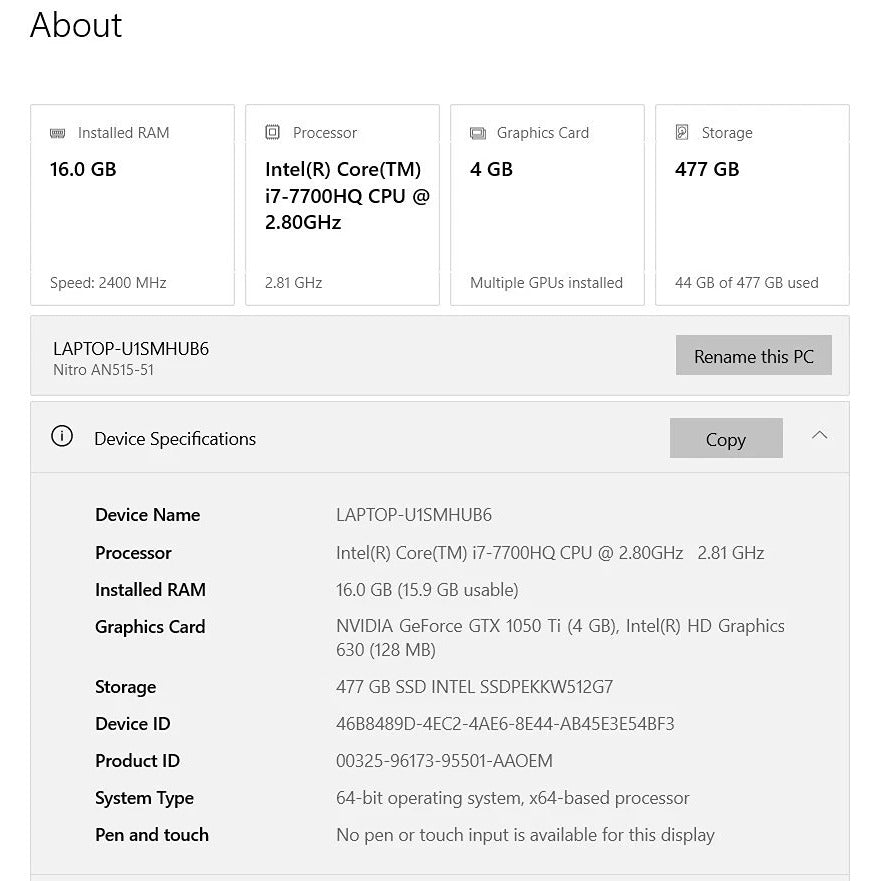Click the Processor chip icon
The width and height of the screenshot is (881, 881).
(x=272, y=133)
